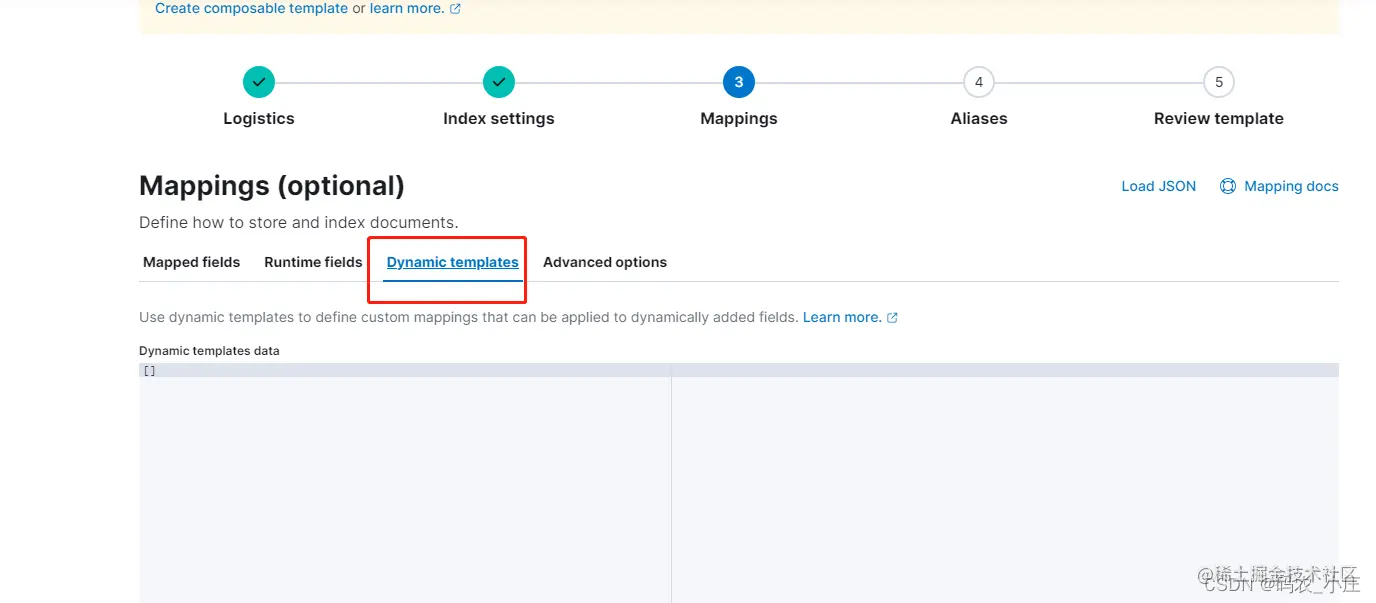Select the Dynamic templates tab

tap(453, 262)
